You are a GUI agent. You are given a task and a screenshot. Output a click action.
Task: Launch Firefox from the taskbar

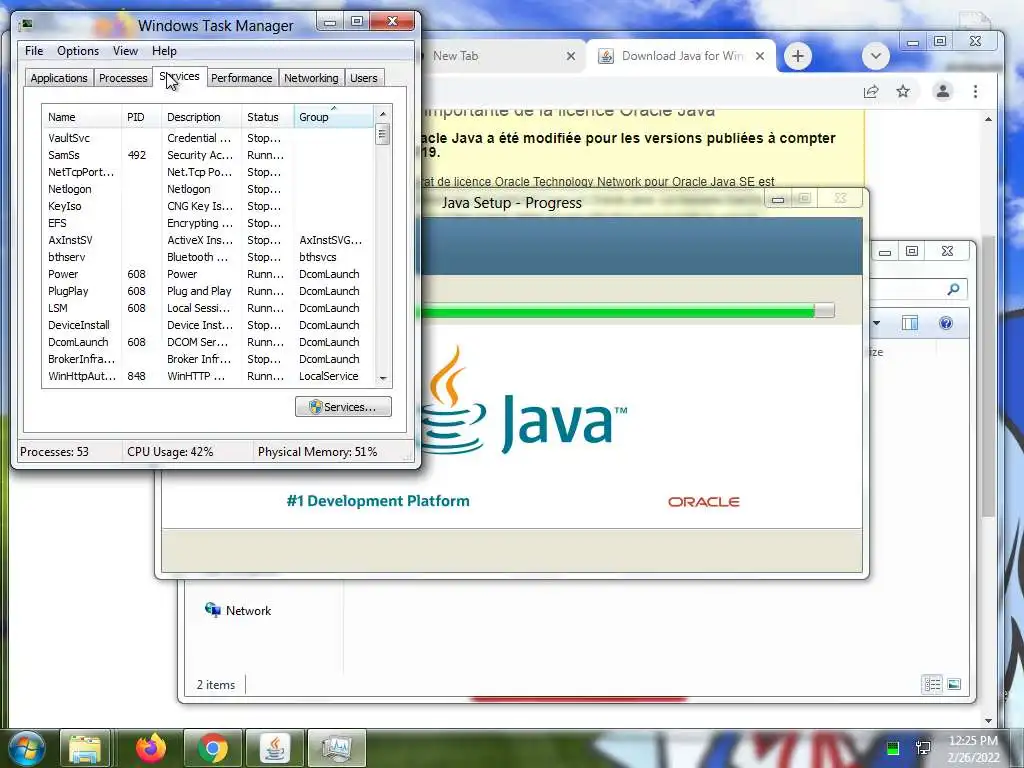(151, 748)
